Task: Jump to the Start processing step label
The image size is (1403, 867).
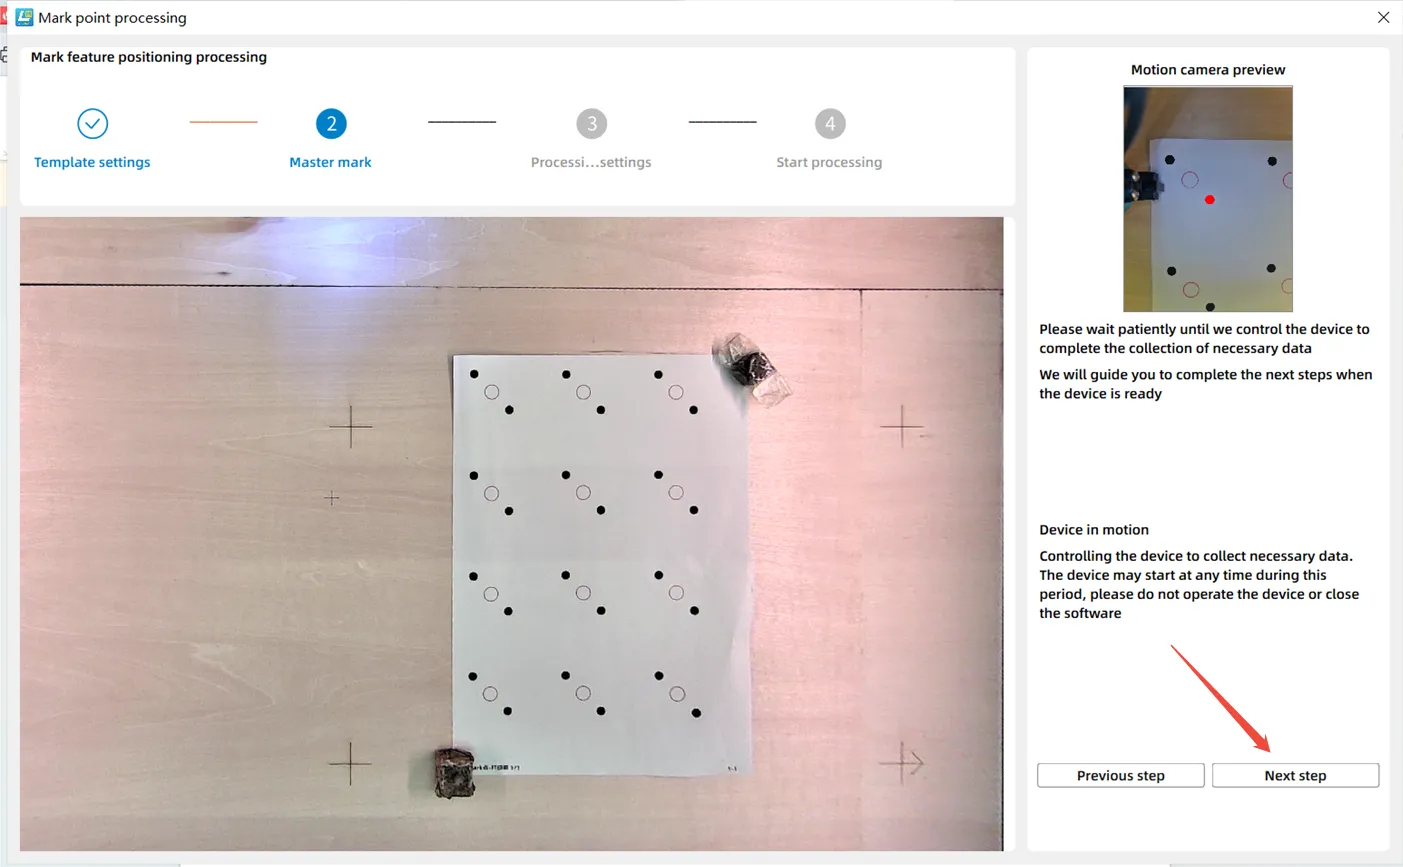Action: (829, 162)
